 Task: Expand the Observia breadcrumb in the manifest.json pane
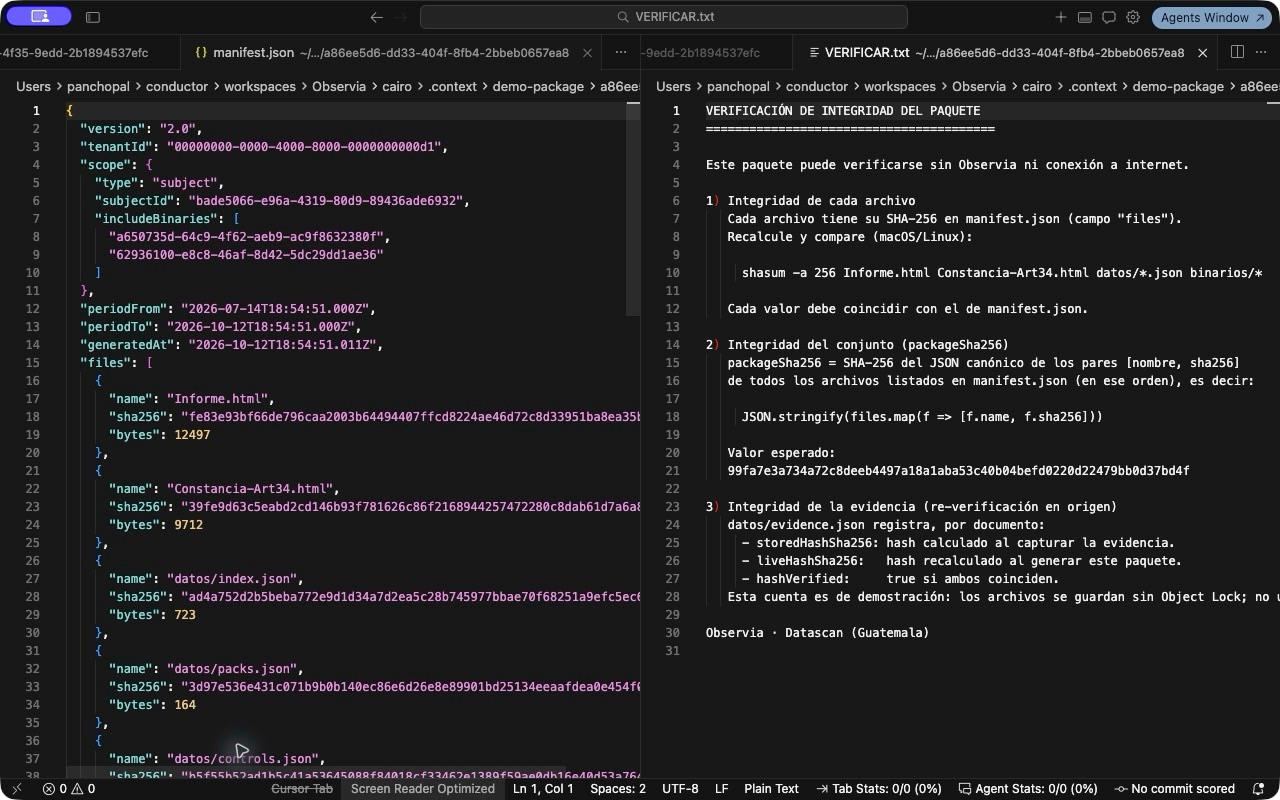coord(339,87)
